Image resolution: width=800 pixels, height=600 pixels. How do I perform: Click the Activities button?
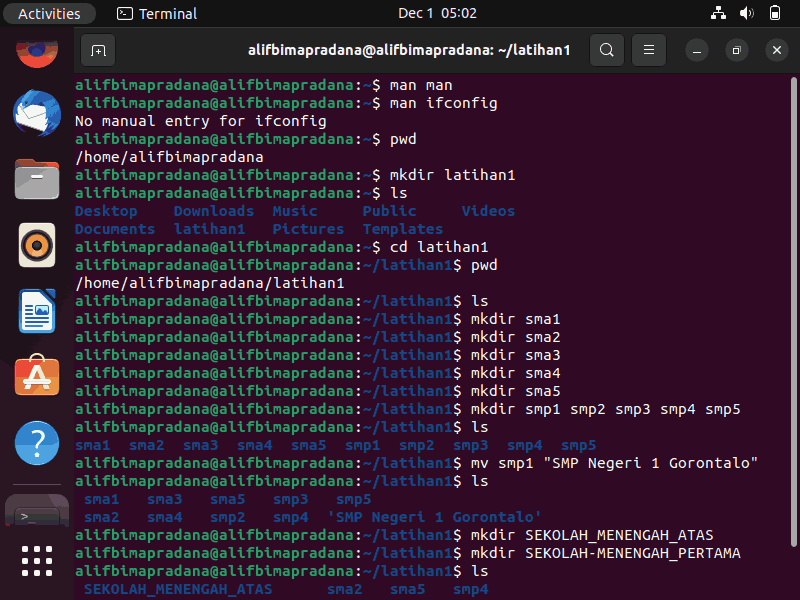coord(49,13)
